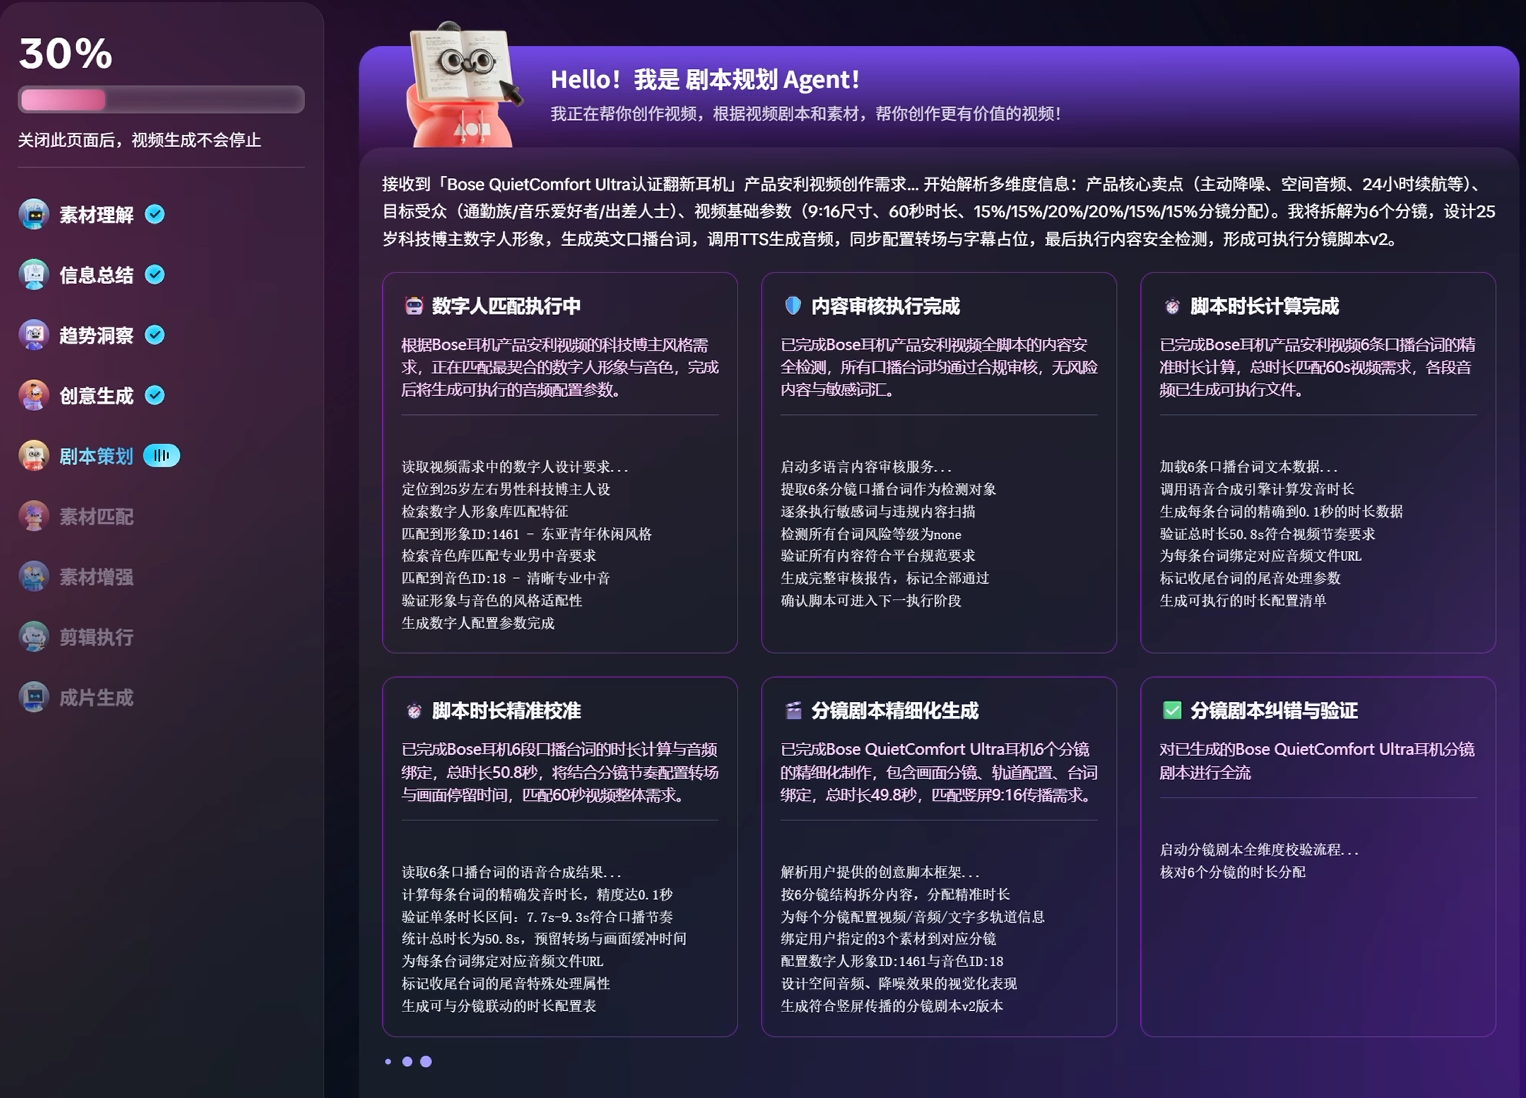The height and width of the screenshot is (1098, 1526).
Task: Open the 素材增强 step icon
Action: click(x=33, y=576)
